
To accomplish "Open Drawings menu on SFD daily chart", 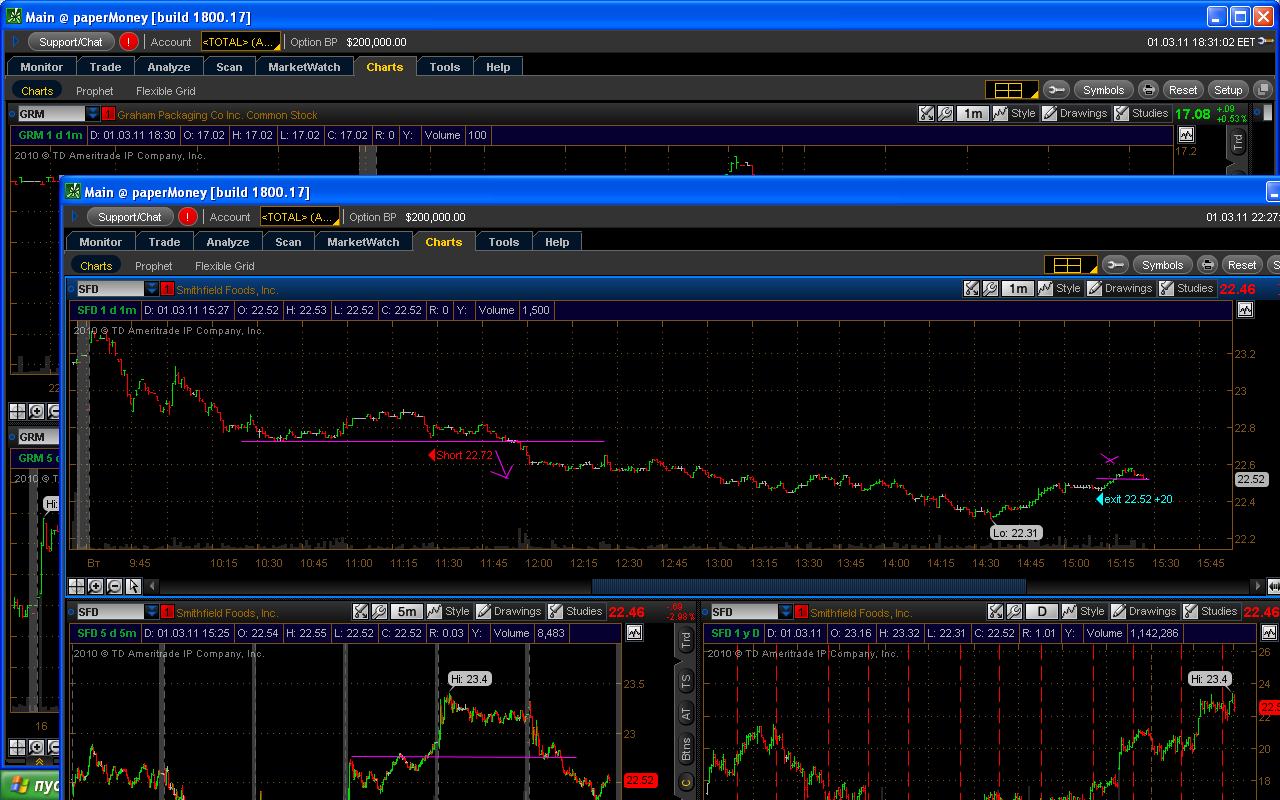I will (x=1144, y=611).
